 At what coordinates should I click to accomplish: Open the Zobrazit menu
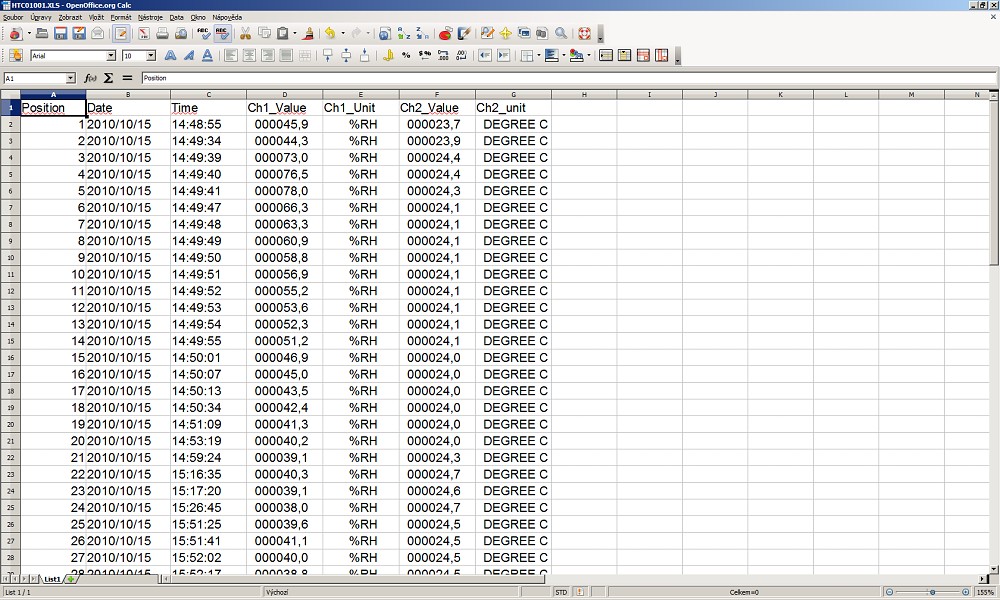click(x=70, y=17)
